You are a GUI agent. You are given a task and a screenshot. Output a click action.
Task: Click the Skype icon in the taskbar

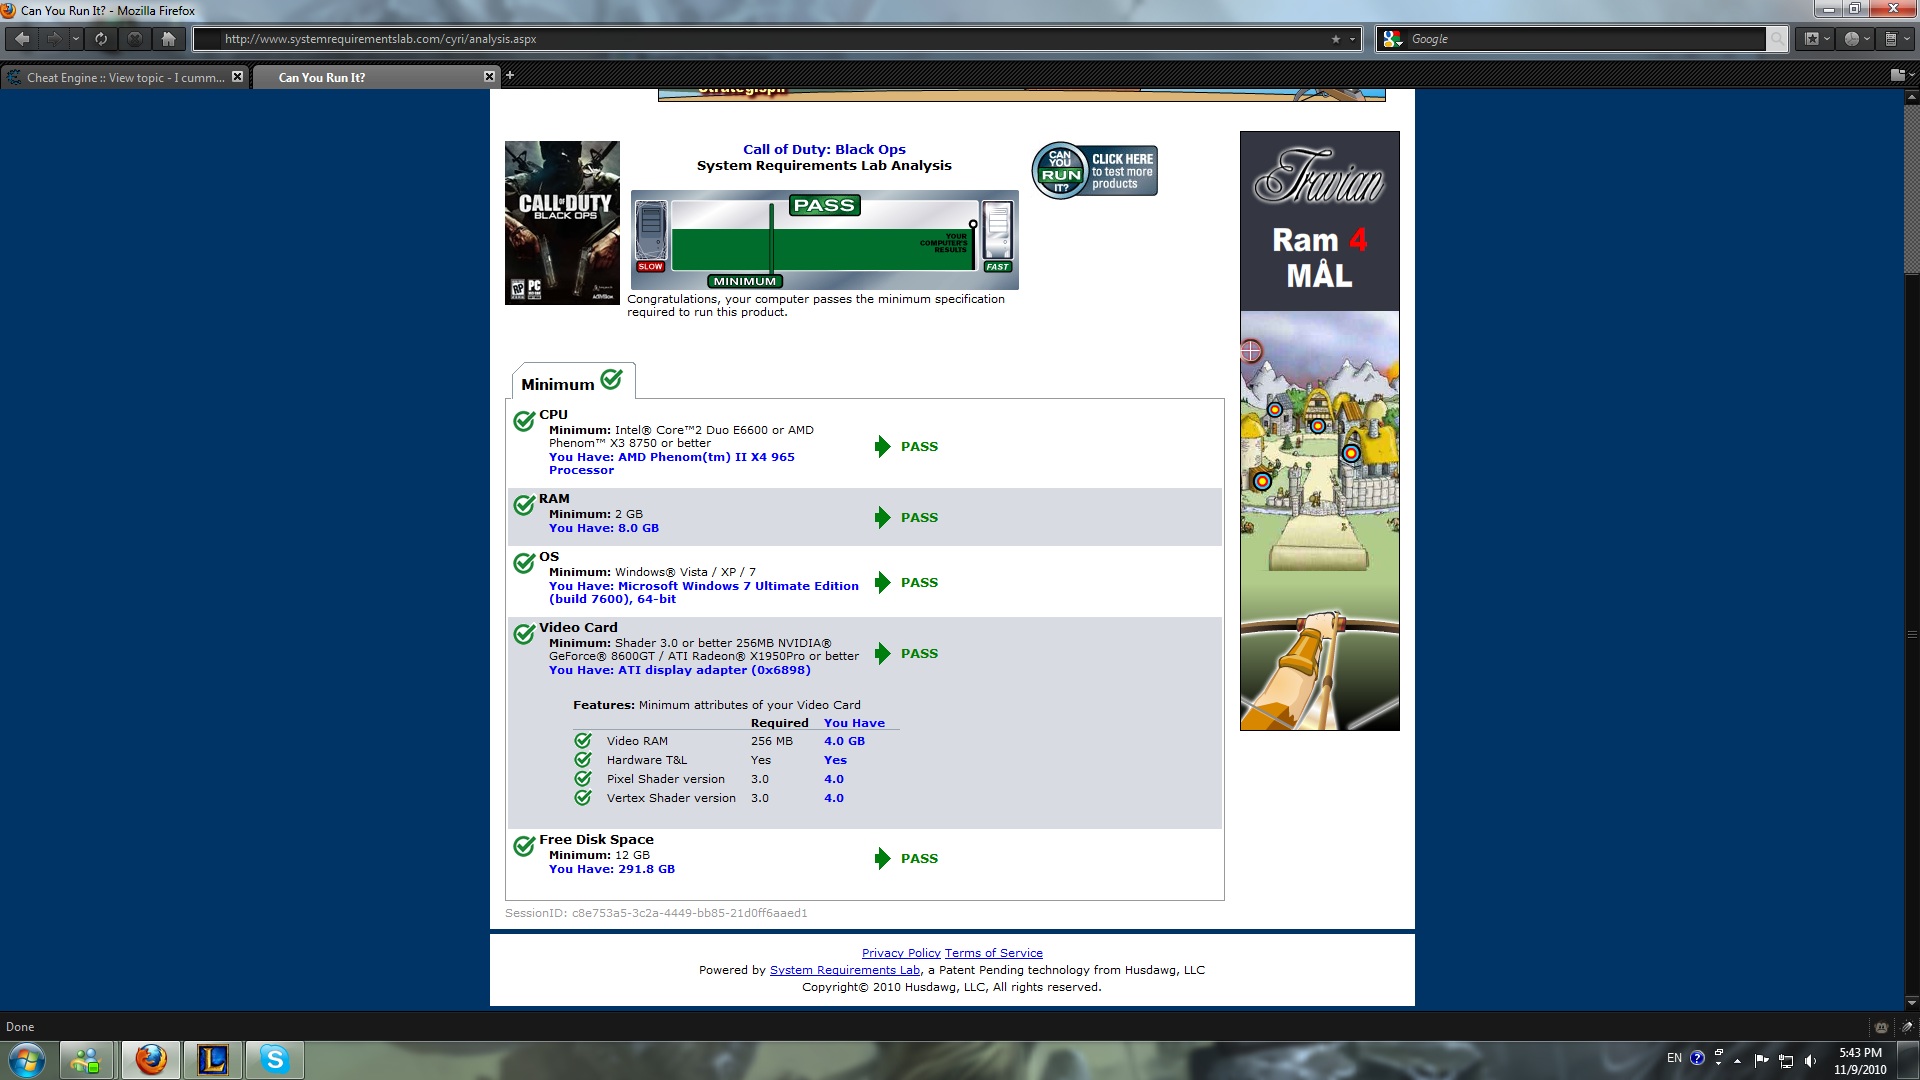tap(274, 1059)
